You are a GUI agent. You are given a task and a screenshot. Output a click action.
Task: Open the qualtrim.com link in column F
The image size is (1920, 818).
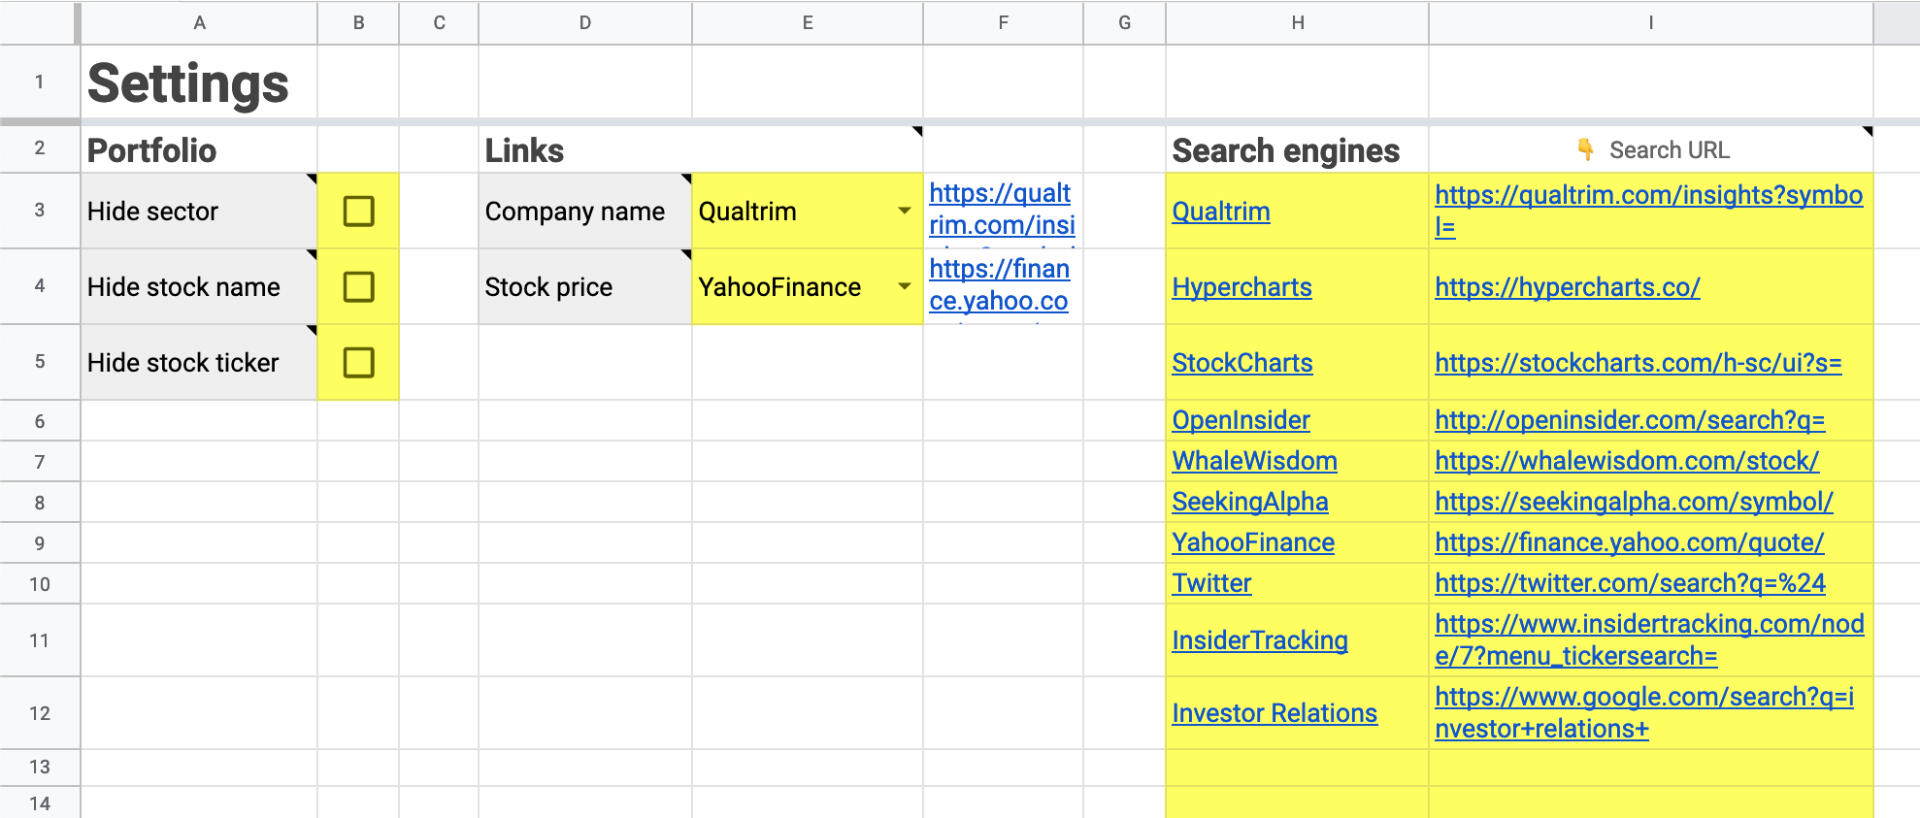click(1002, 210)
